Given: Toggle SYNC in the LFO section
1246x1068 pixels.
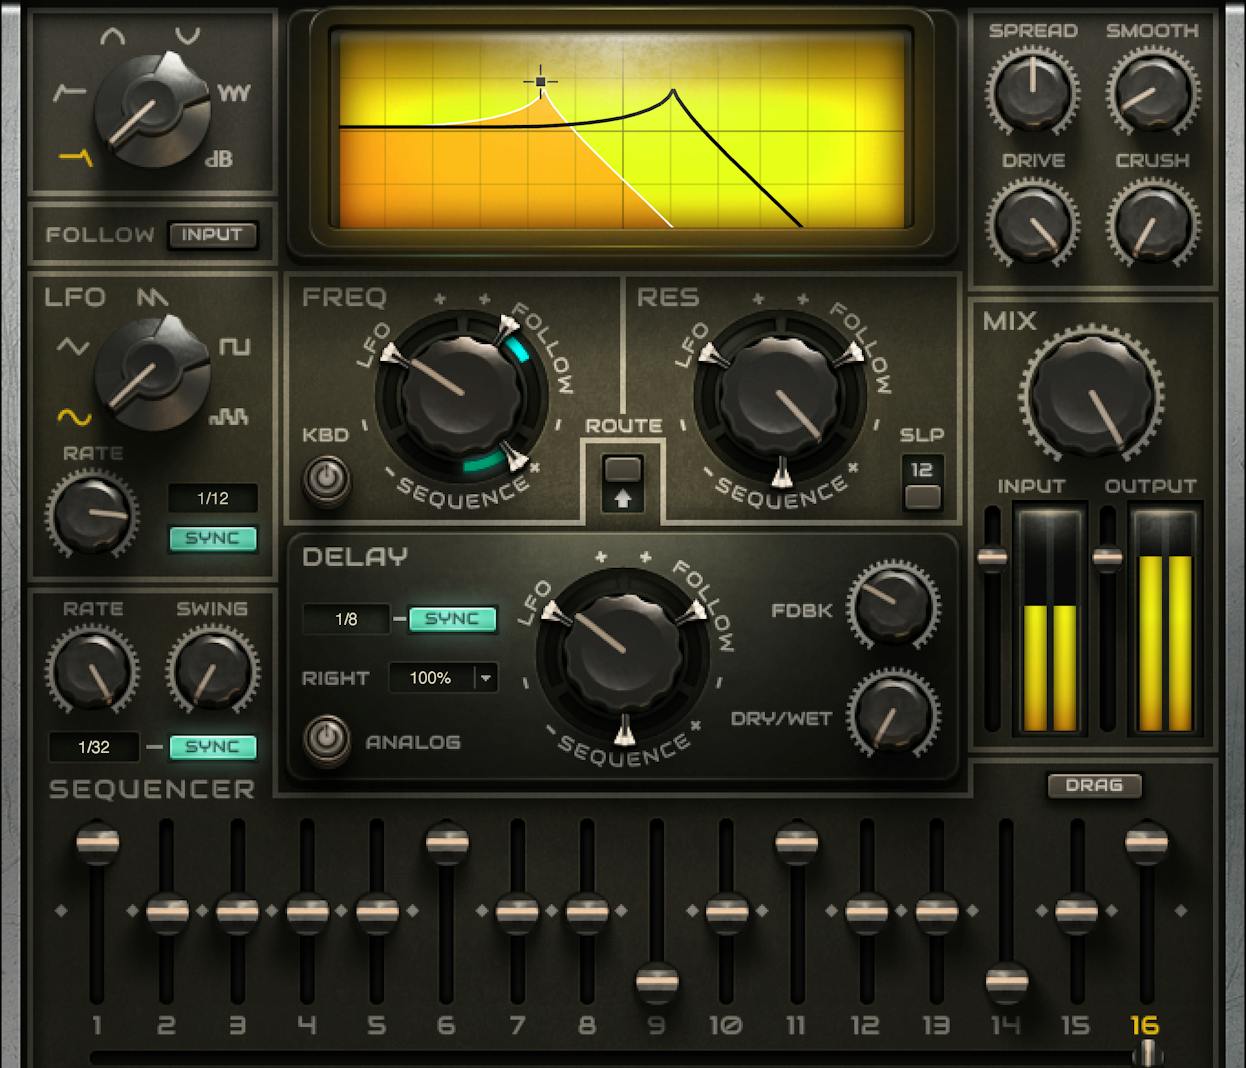Looking at the screenshot, I should coord(214,538).
